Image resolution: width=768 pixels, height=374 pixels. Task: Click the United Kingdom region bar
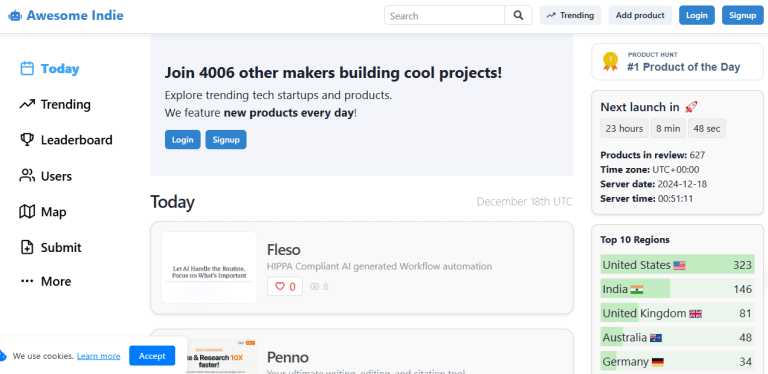(x=677, y=313)
